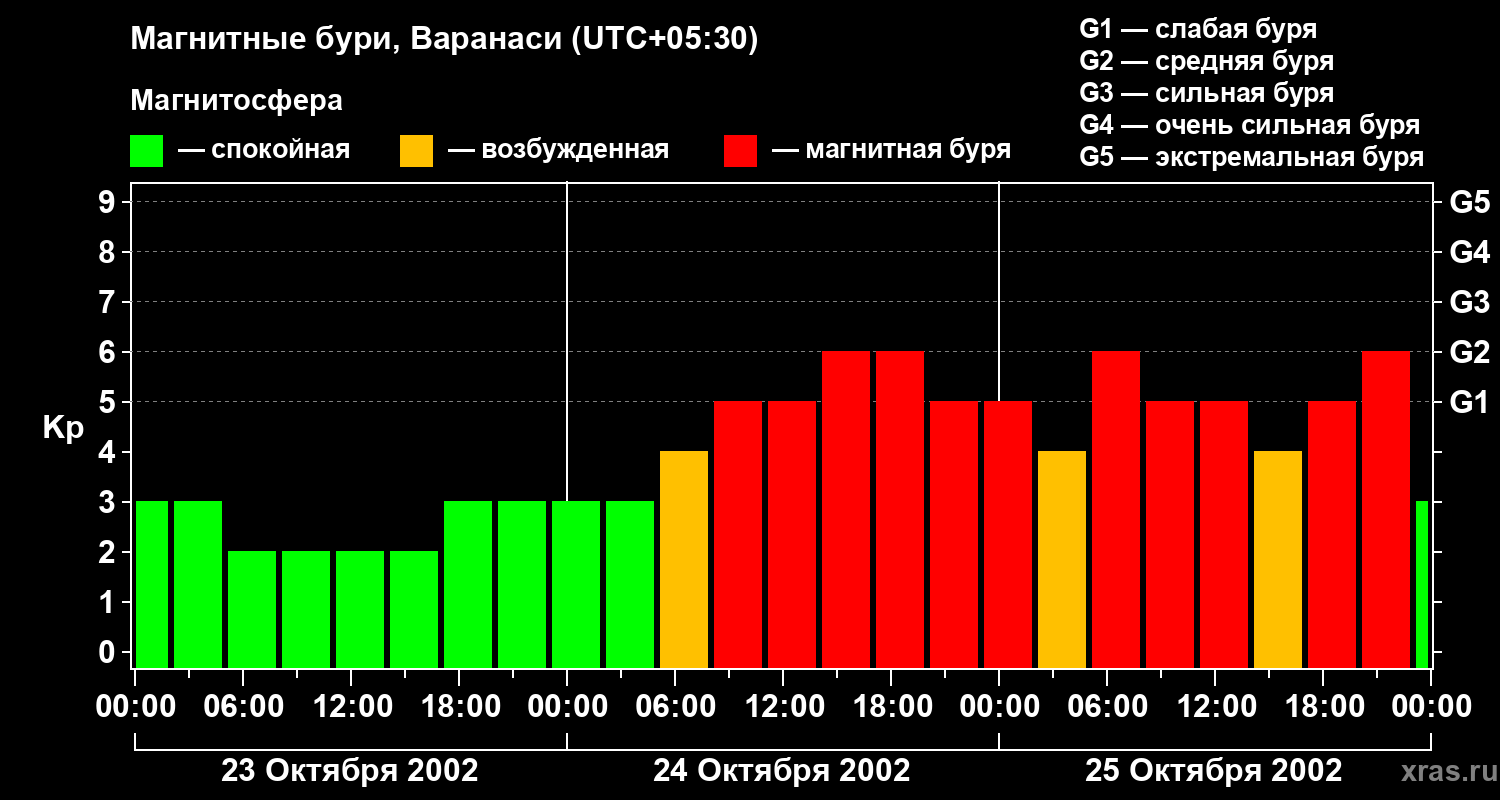Select the 'G1 — слабая буря' legend line
The image size is (1500, 800).
point(1198,28)
